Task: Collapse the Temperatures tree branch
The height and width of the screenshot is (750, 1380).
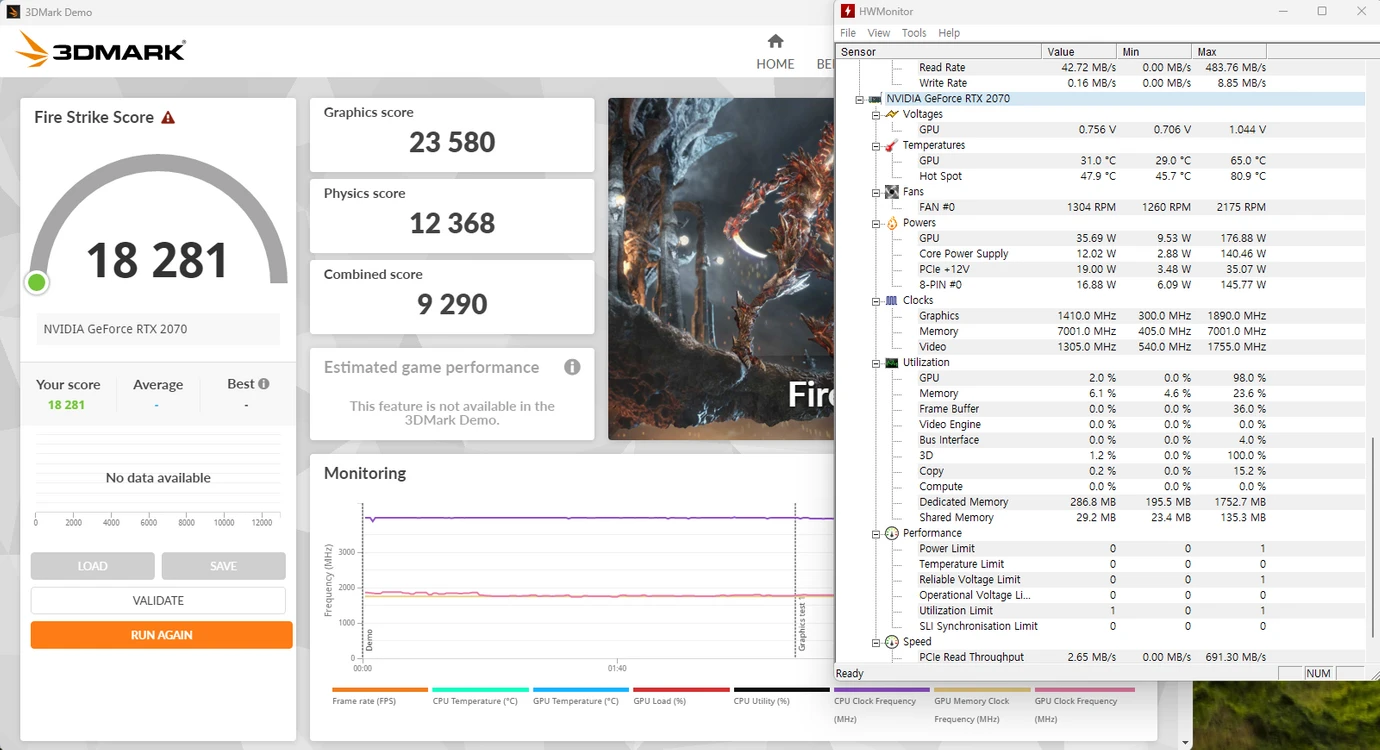Action: click(876, 146)
